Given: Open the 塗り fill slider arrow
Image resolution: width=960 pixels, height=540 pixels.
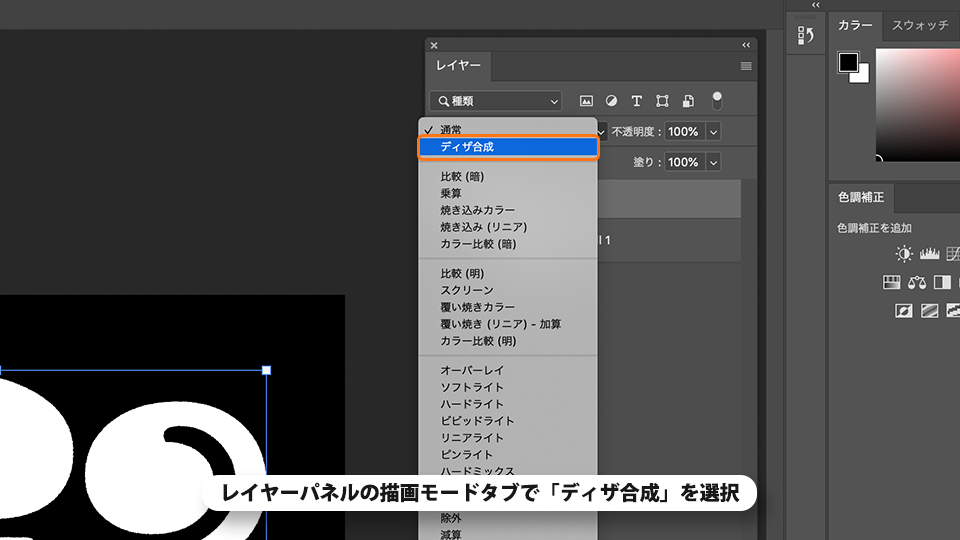Looking at the screenshot, I should tap(713, 162).
